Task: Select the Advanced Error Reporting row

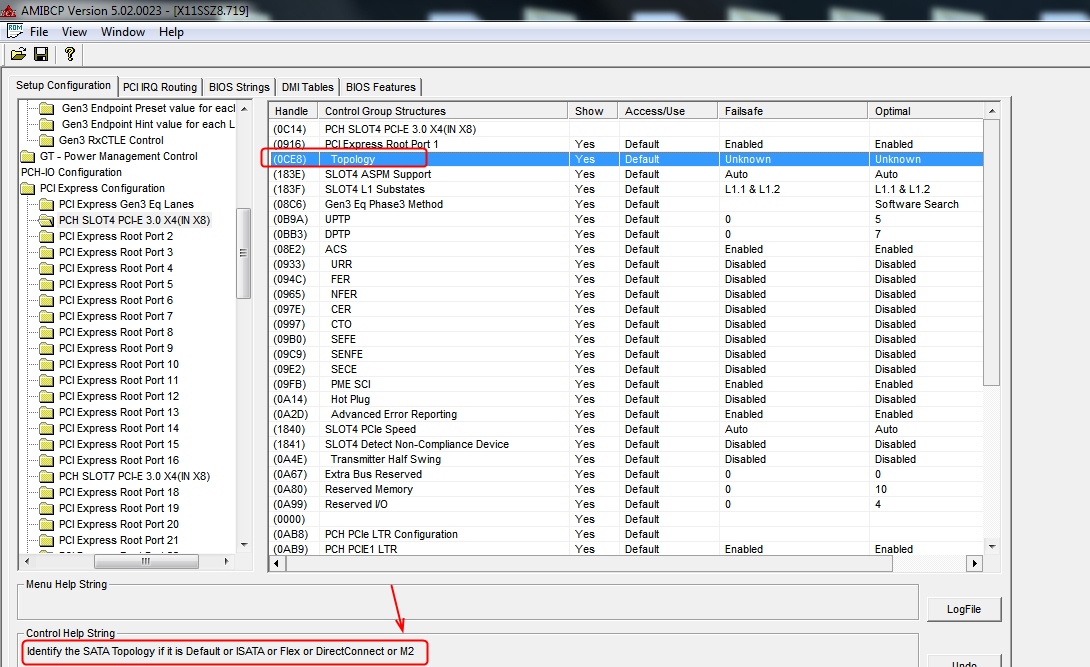Action: (x=626, y=414)
